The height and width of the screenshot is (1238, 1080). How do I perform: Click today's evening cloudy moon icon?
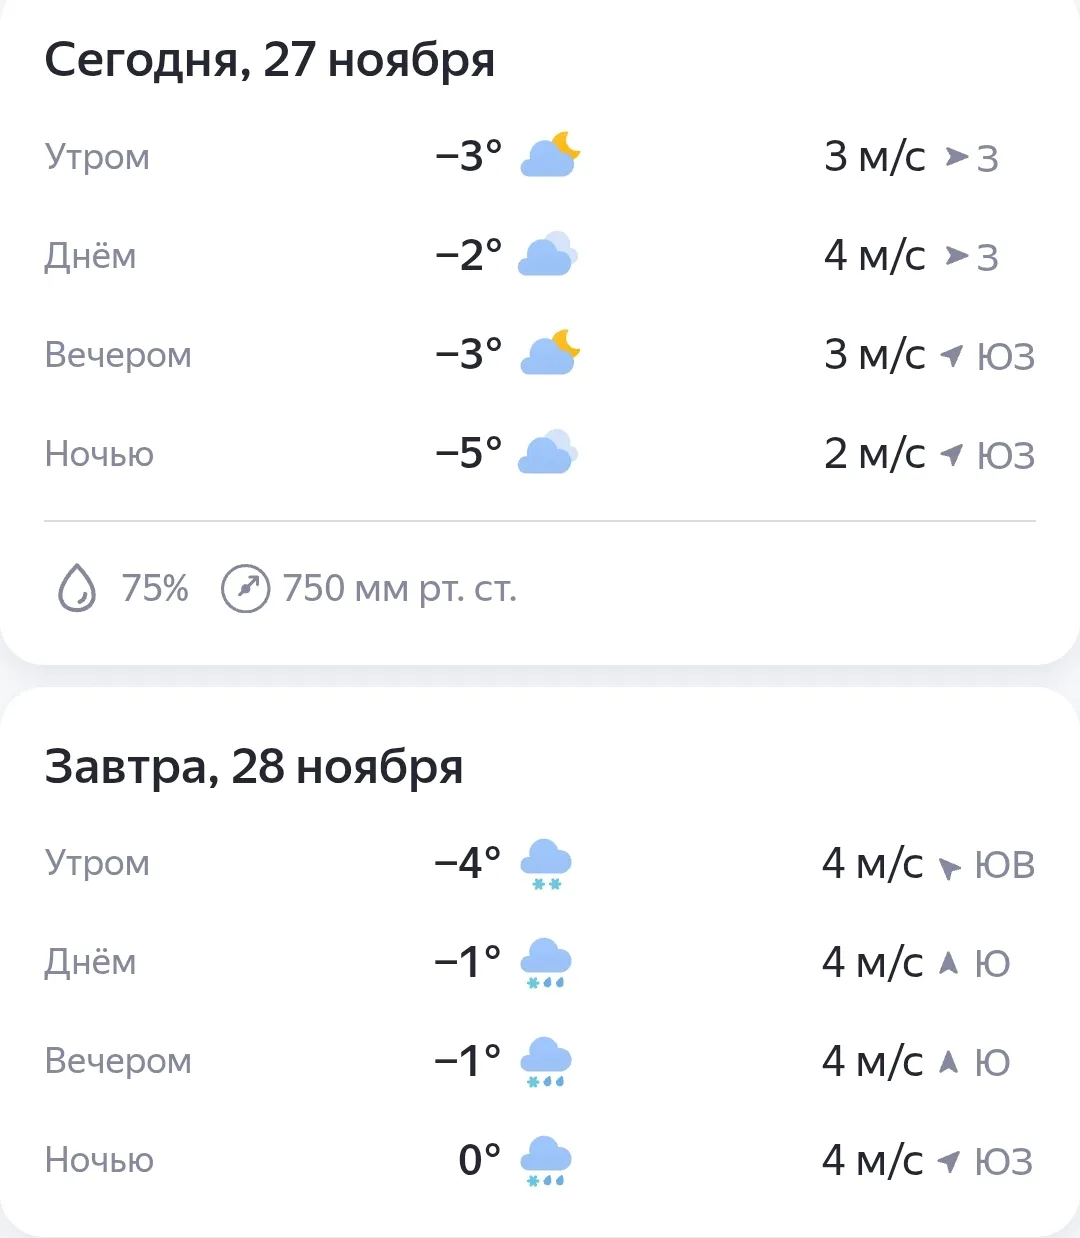click(550, 354)
